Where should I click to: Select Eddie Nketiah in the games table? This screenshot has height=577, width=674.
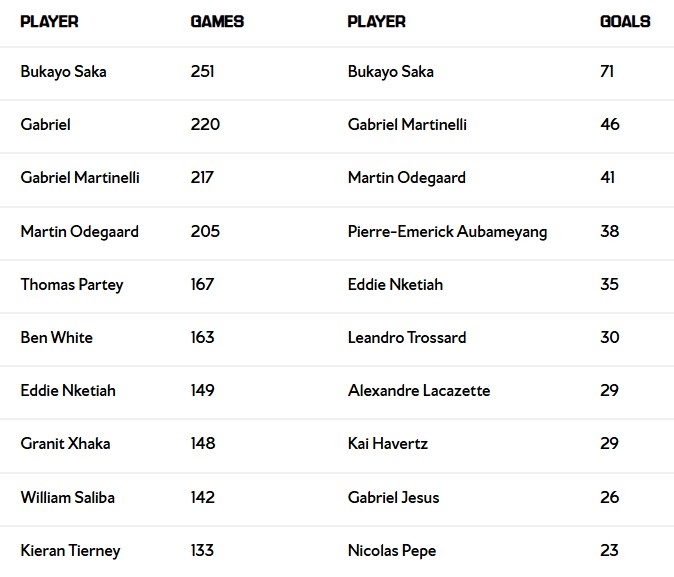point(68,390)
